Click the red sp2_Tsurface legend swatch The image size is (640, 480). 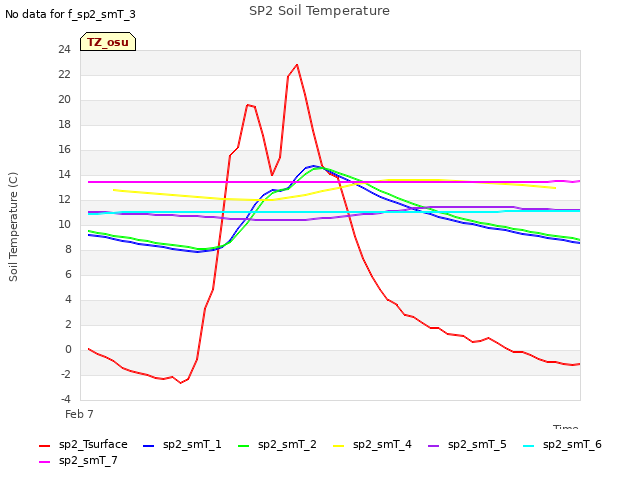tap(44, 446)
